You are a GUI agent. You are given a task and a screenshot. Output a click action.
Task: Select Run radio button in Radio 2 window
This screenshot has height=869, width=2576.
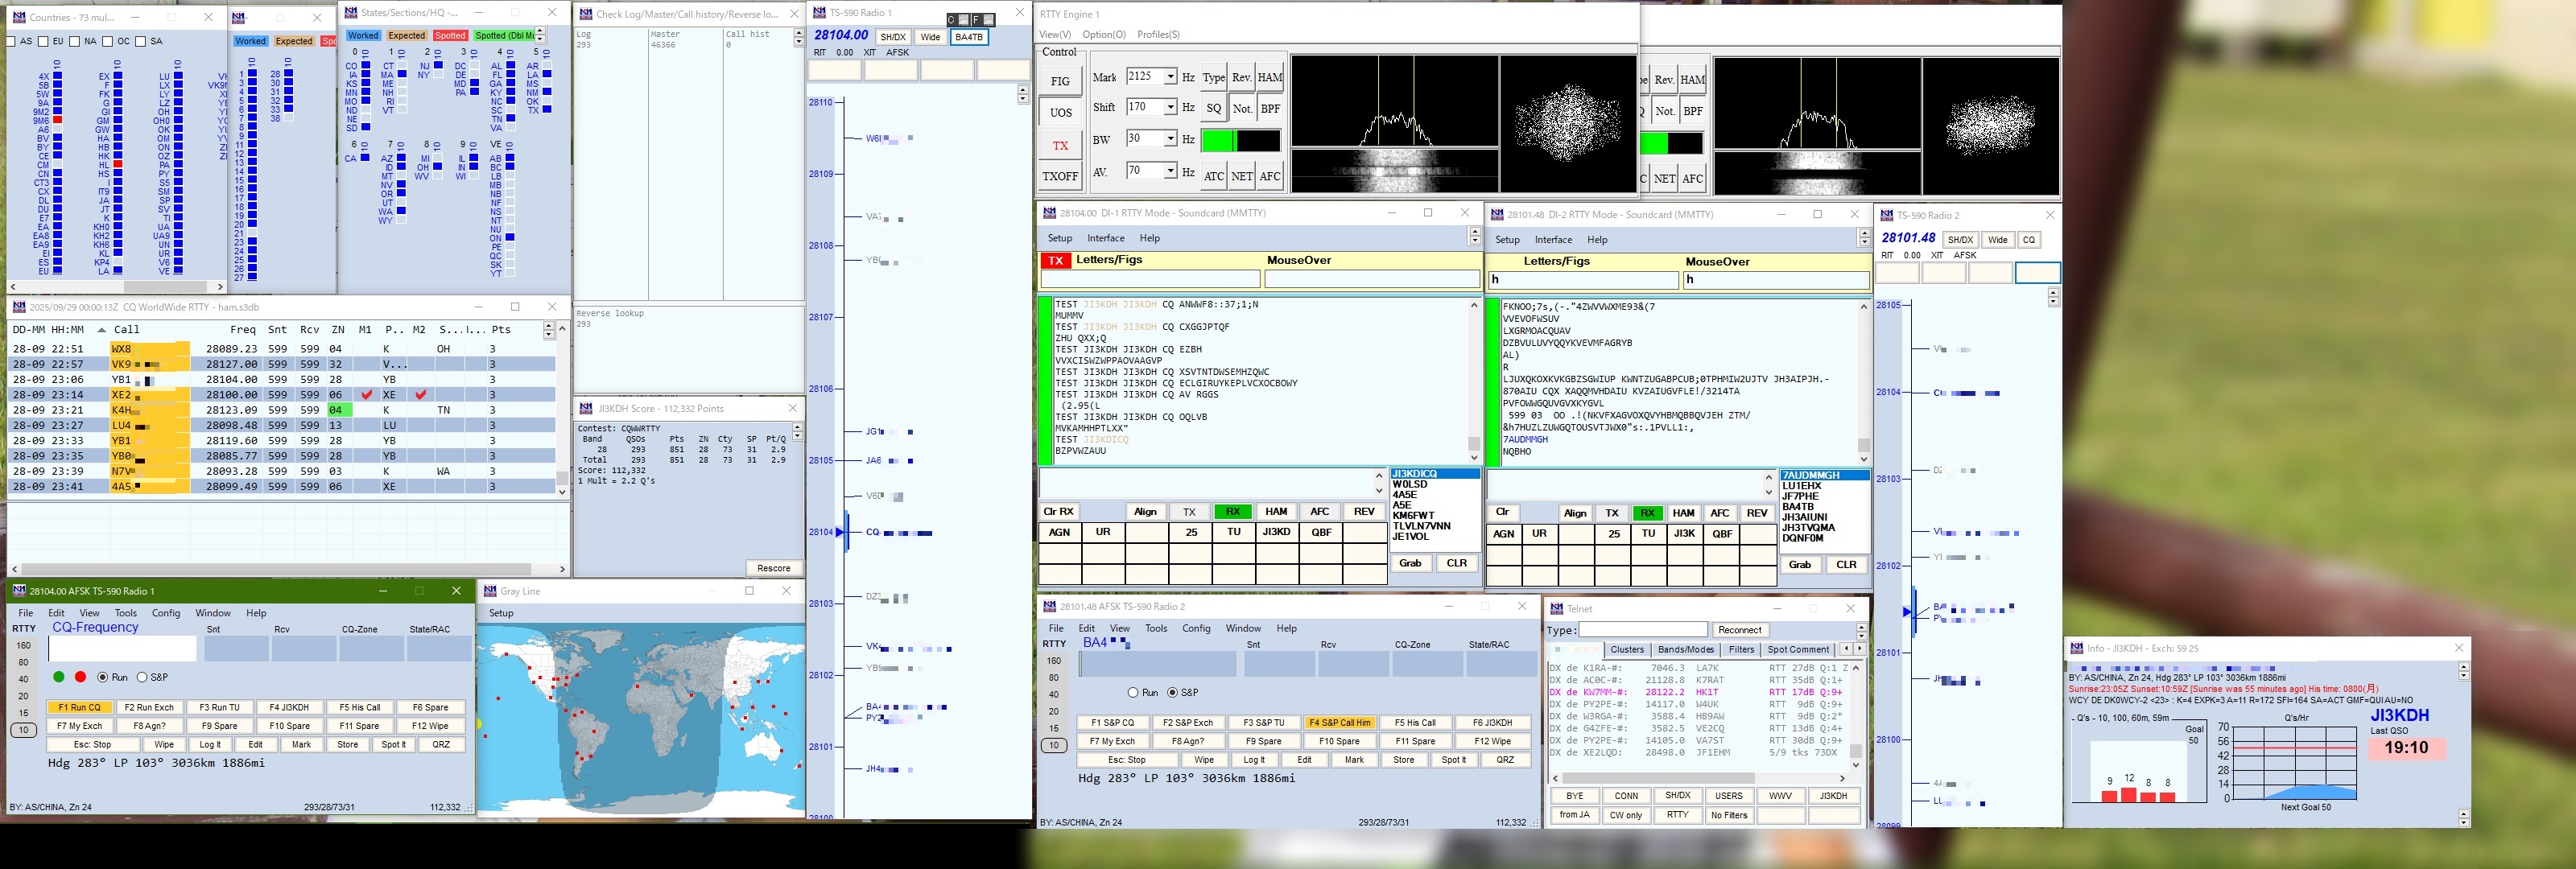[x=1133, y=692]
